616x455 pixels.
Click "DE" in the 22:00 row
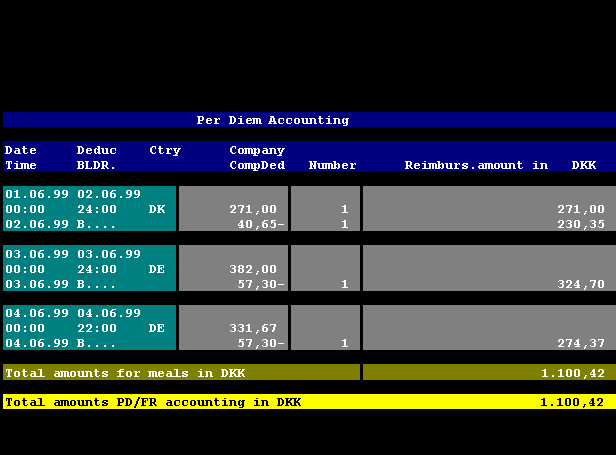[157, 328]
